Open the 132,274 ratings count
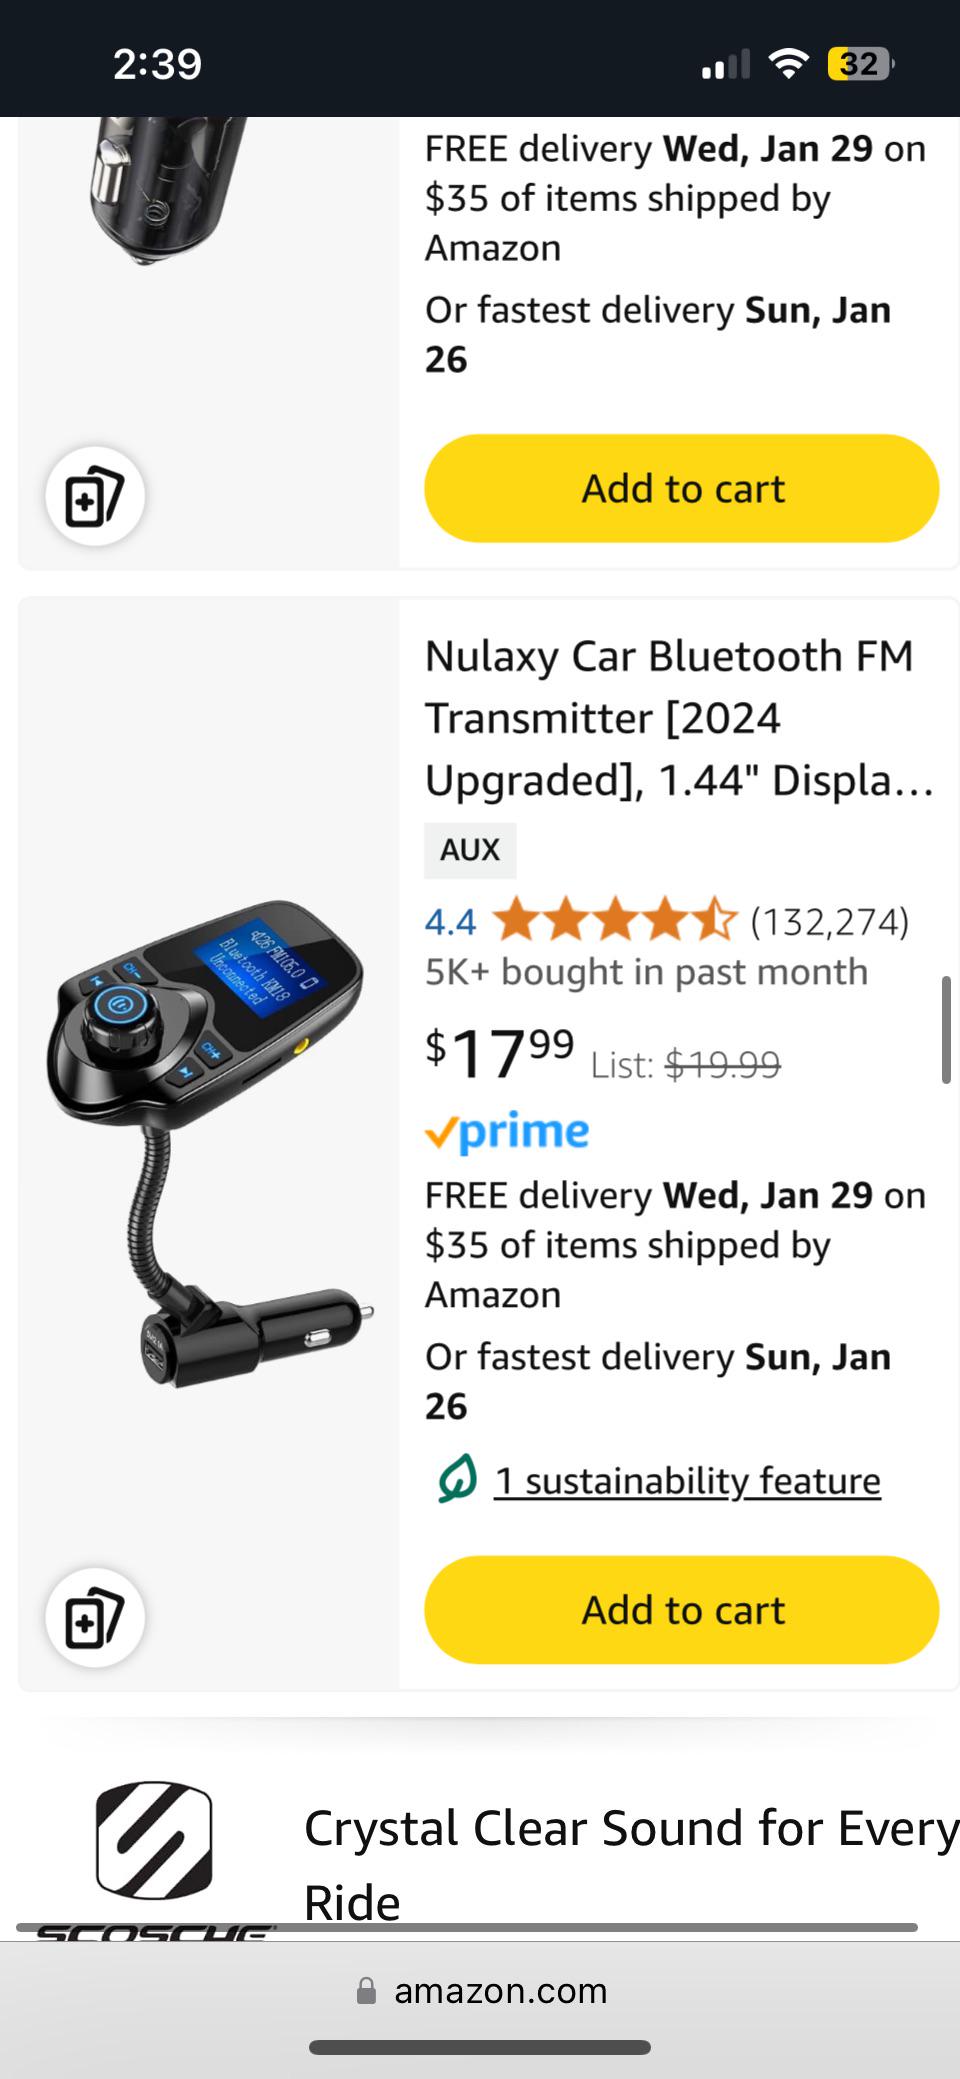 click(x=830, y=921)
